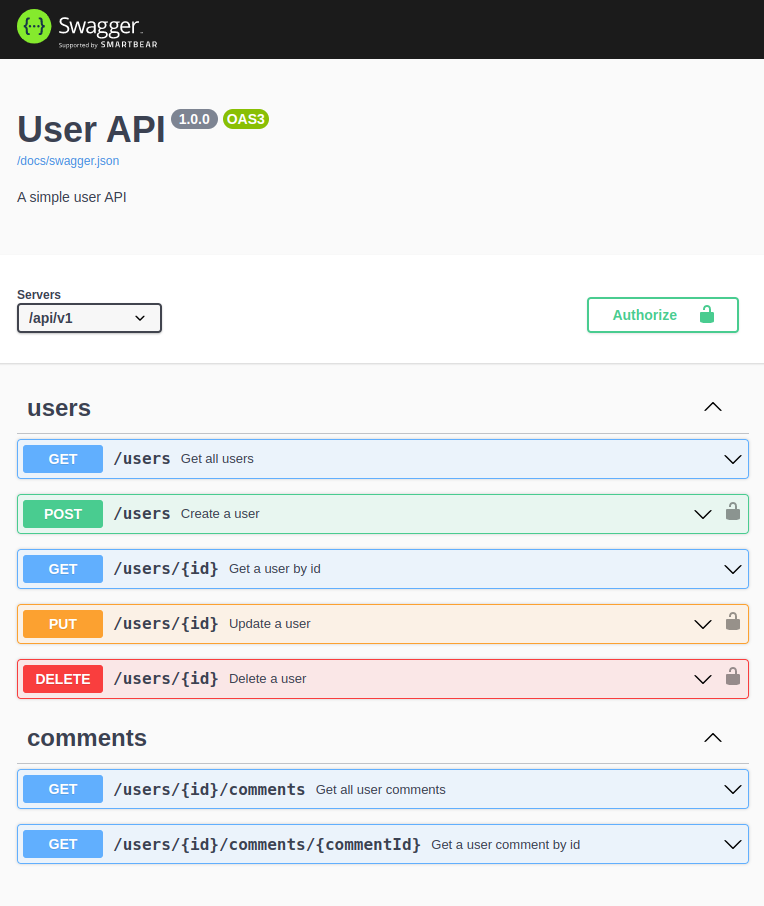The width and height of the screenshot is (764, 906).
Task: Click the GET badge on /users endpoint
Action: tap(62, 458)
